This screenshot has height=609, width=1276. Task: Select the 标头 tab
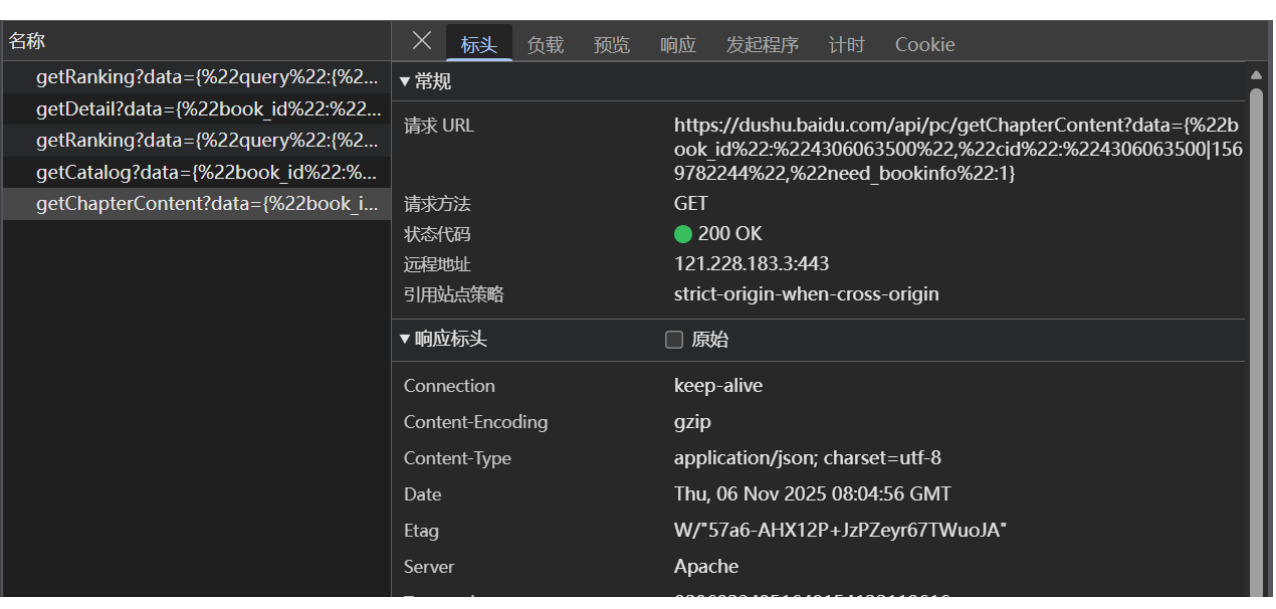click(479, 45)
